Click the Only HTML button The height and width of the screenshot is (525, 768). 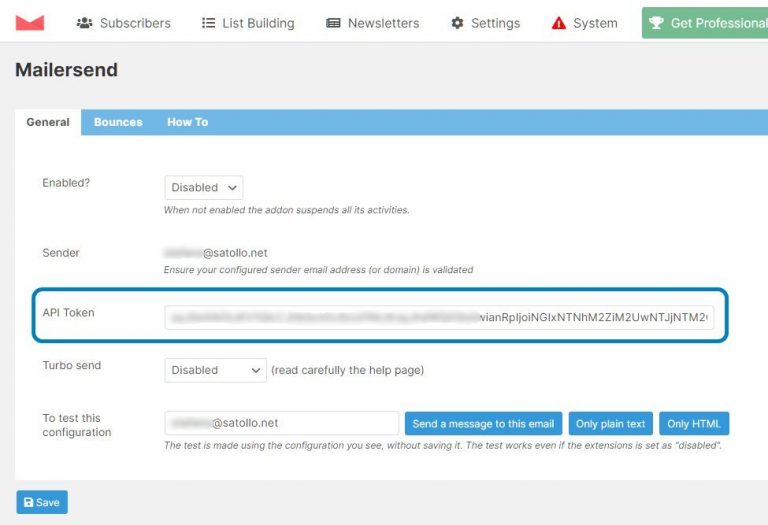click(694, 424)
